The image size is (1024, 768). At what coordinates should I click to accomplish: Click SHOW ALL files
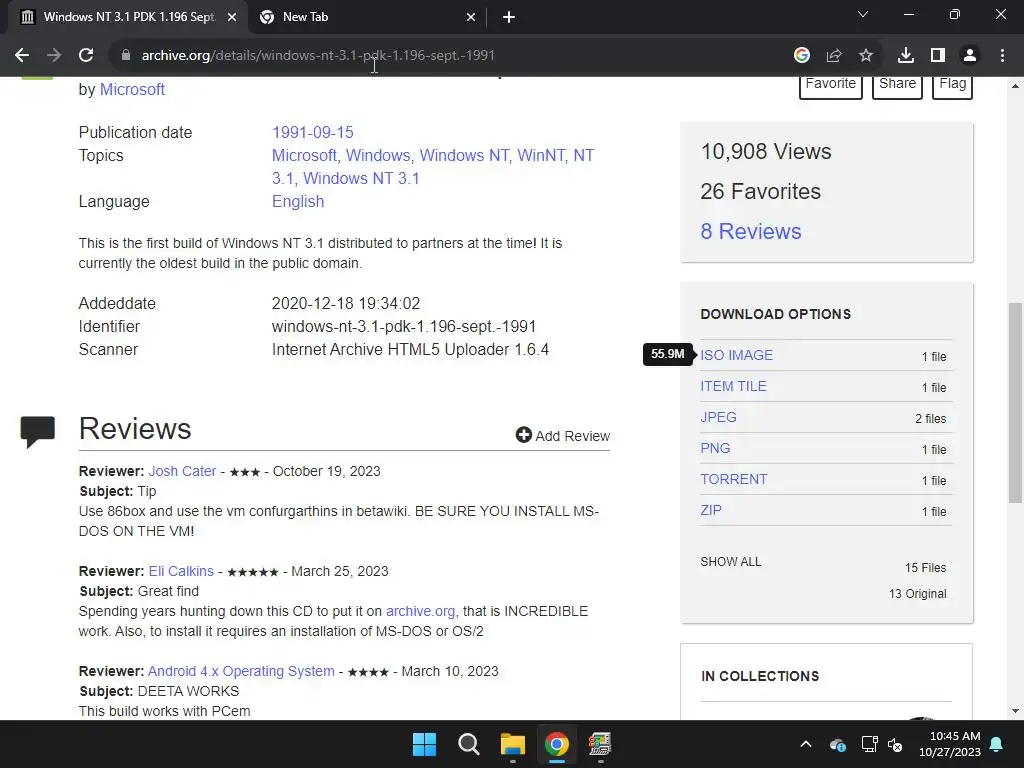[731, 562]
